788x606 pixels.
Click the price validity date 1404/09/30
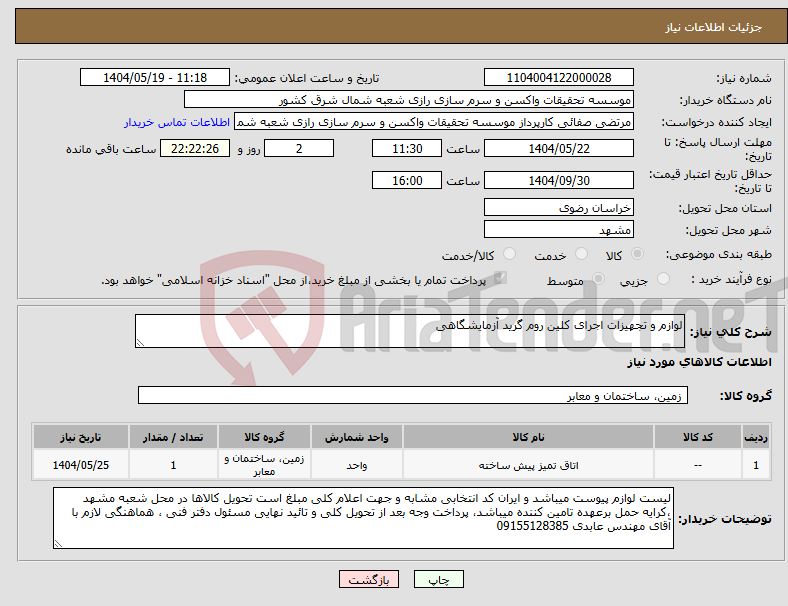(558, 180)
